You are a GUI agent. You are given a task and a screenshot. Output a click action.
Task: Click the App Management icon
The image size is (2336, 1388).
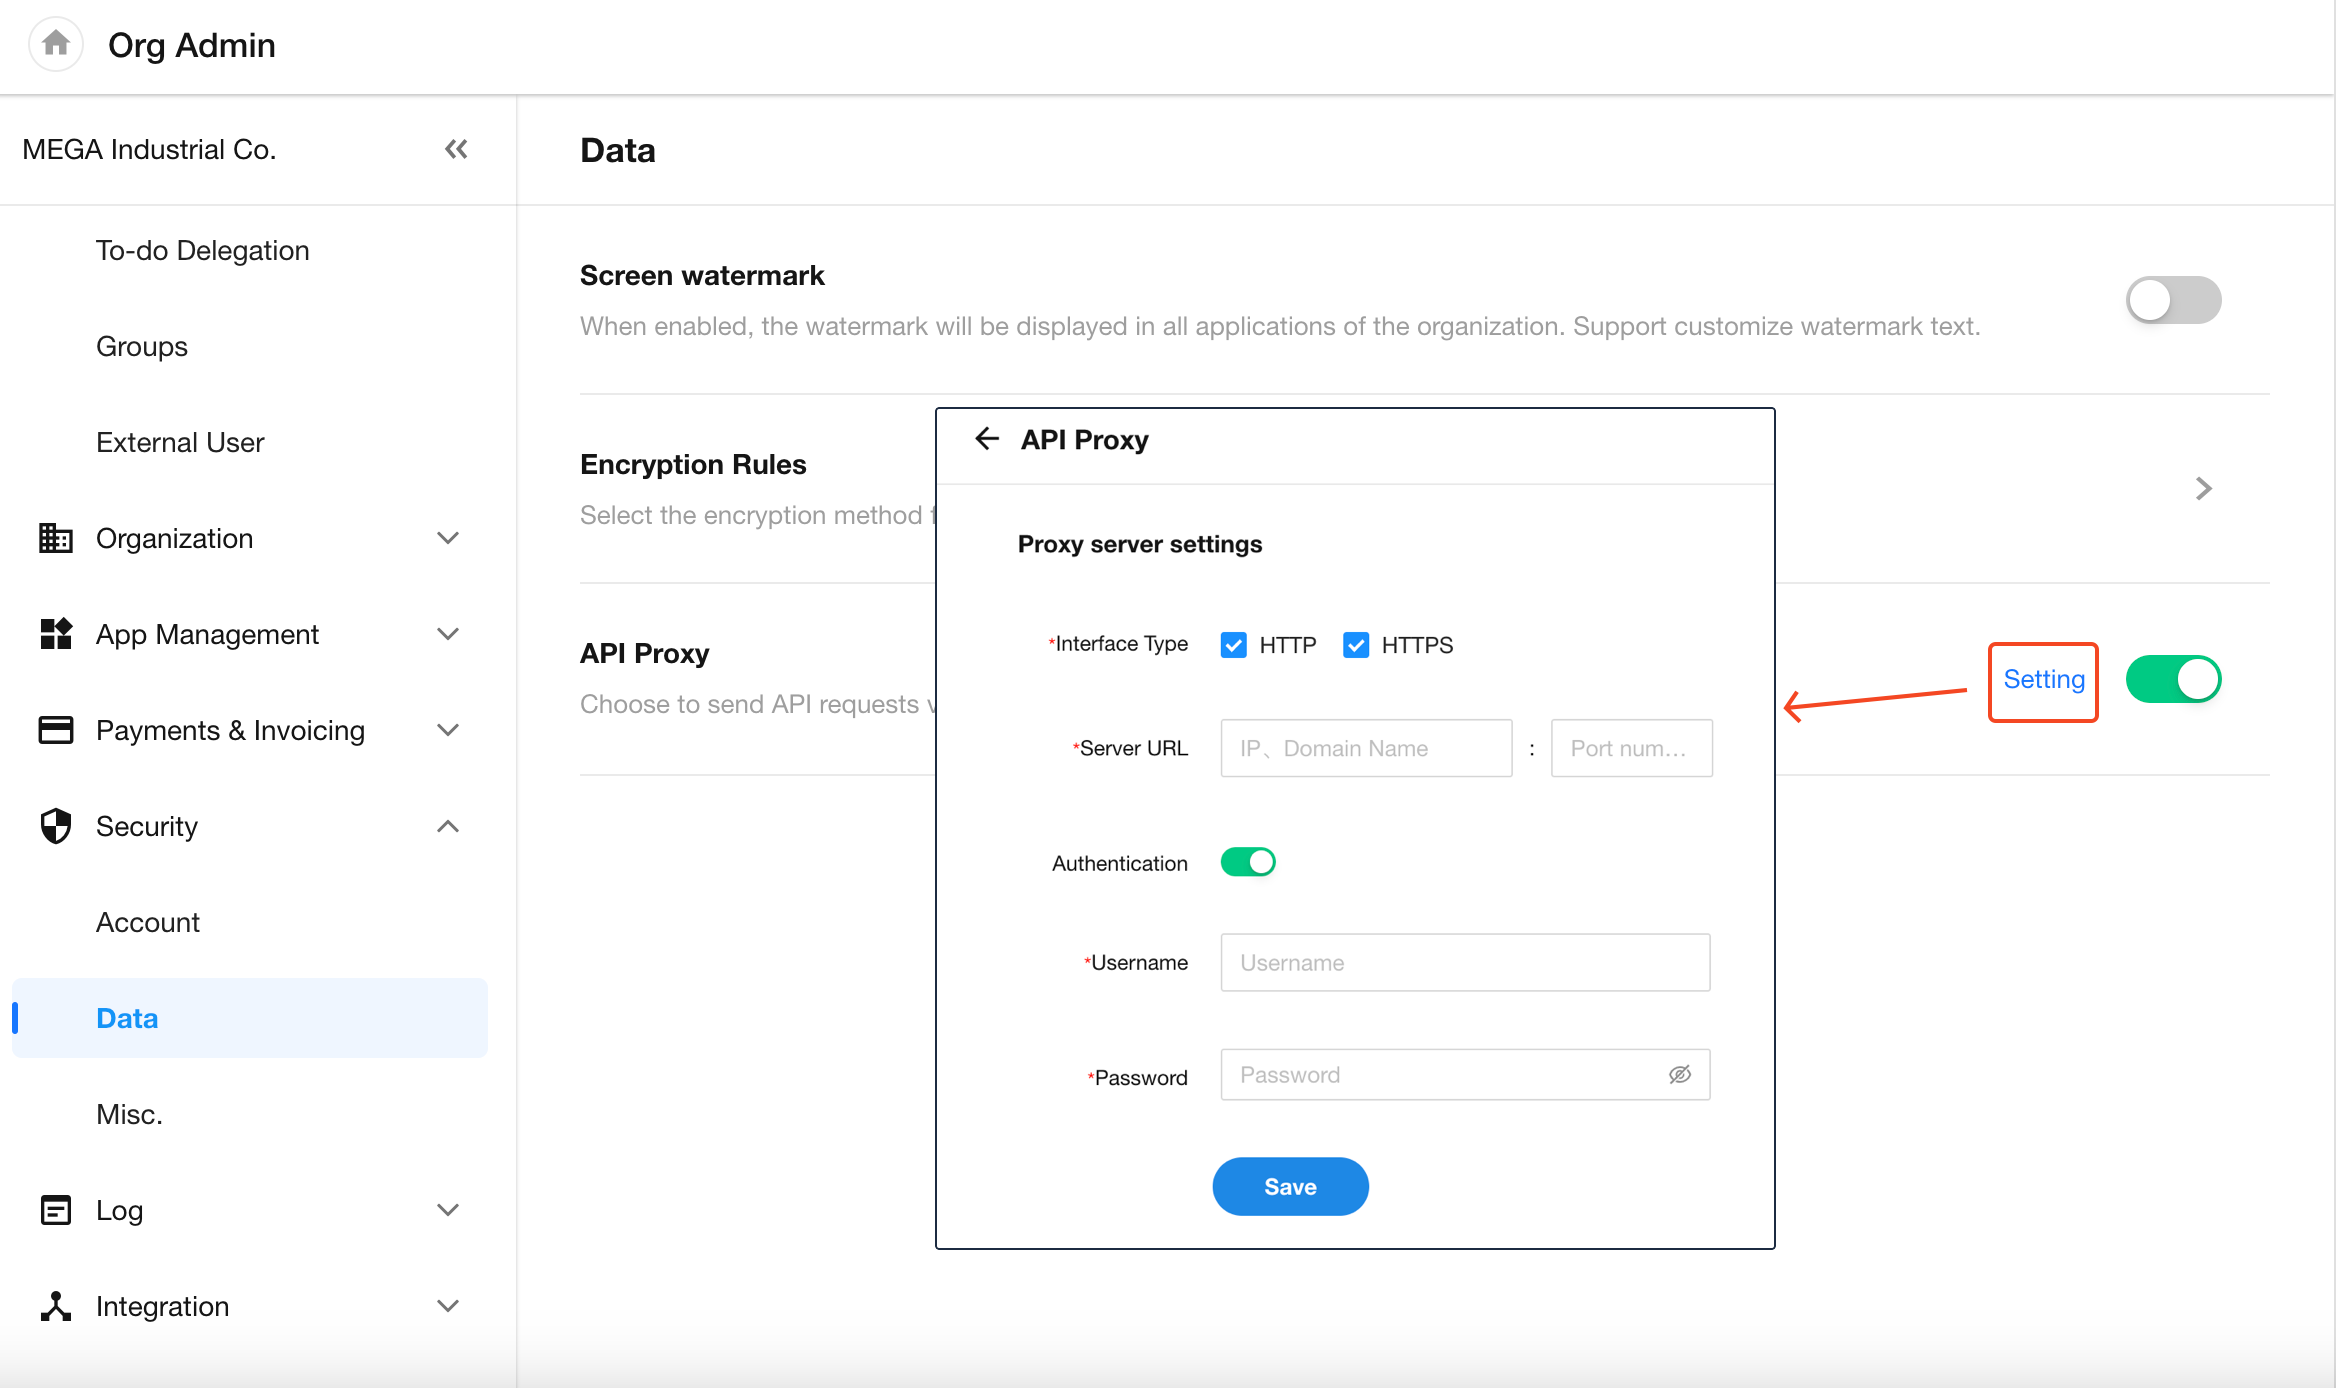tap(56, 634)
